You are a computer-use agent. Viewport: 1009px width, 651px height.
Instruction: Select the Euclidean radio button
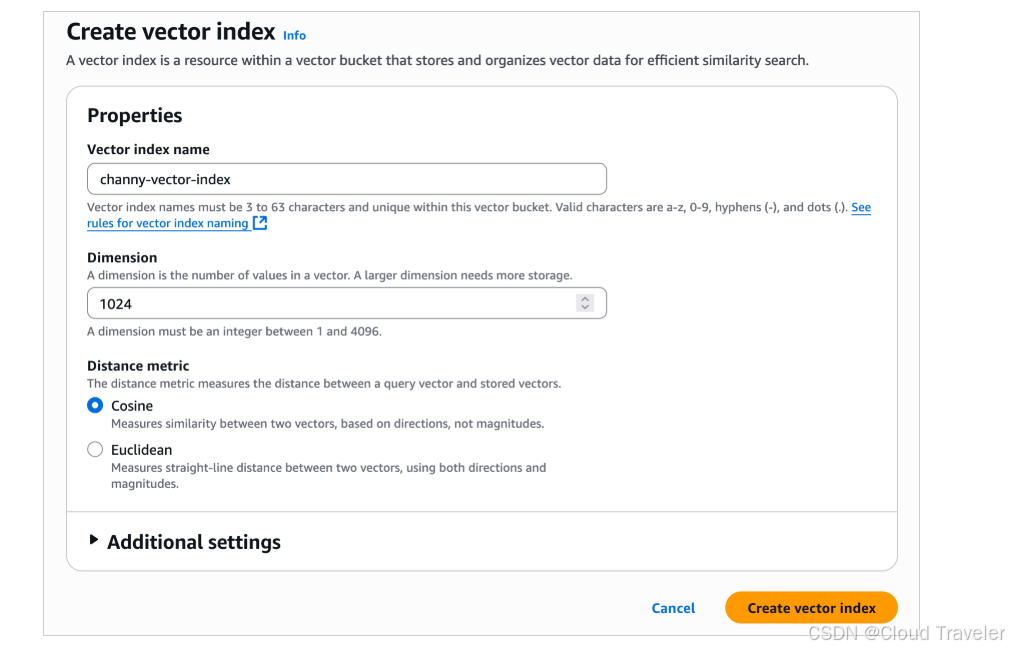(95, 450)
